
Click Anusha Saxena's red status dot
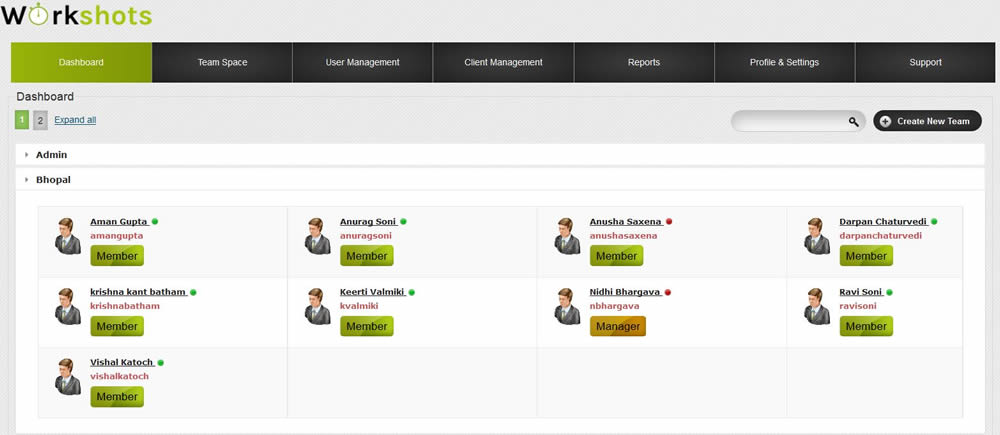pyautogui.click(x=669, y=221)
